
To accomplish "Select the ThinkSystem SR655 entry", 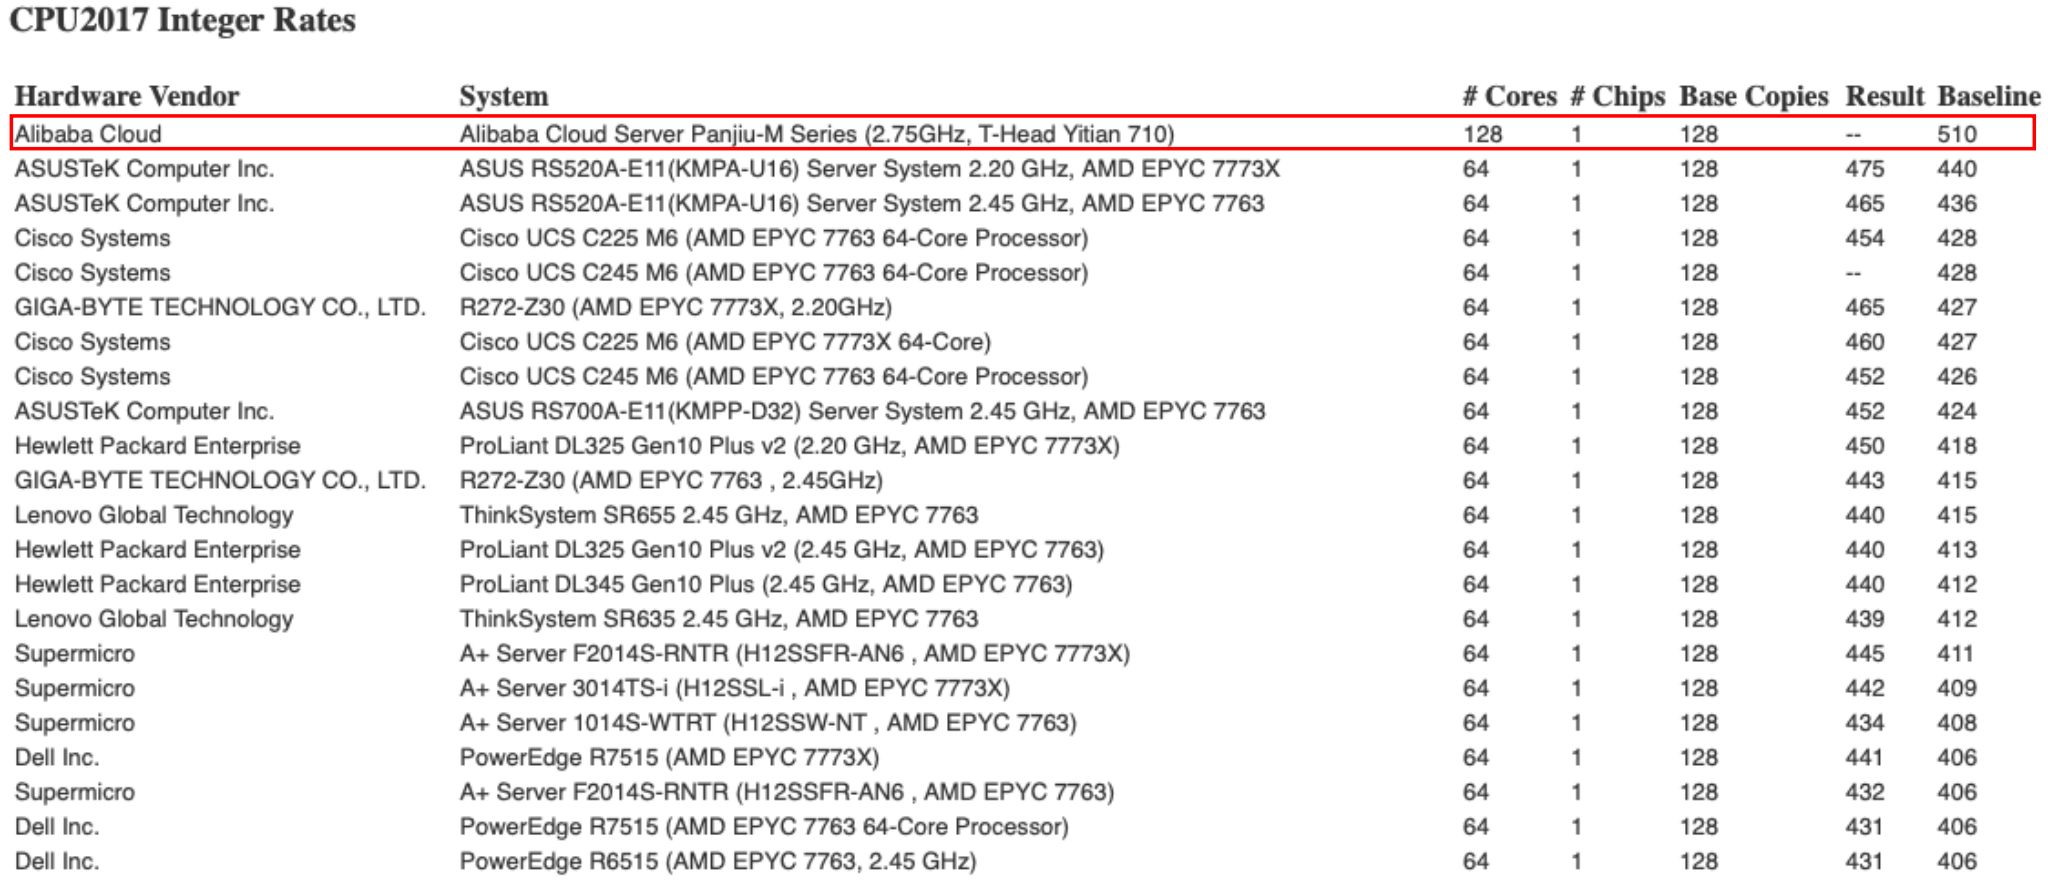I will (718, 515).
